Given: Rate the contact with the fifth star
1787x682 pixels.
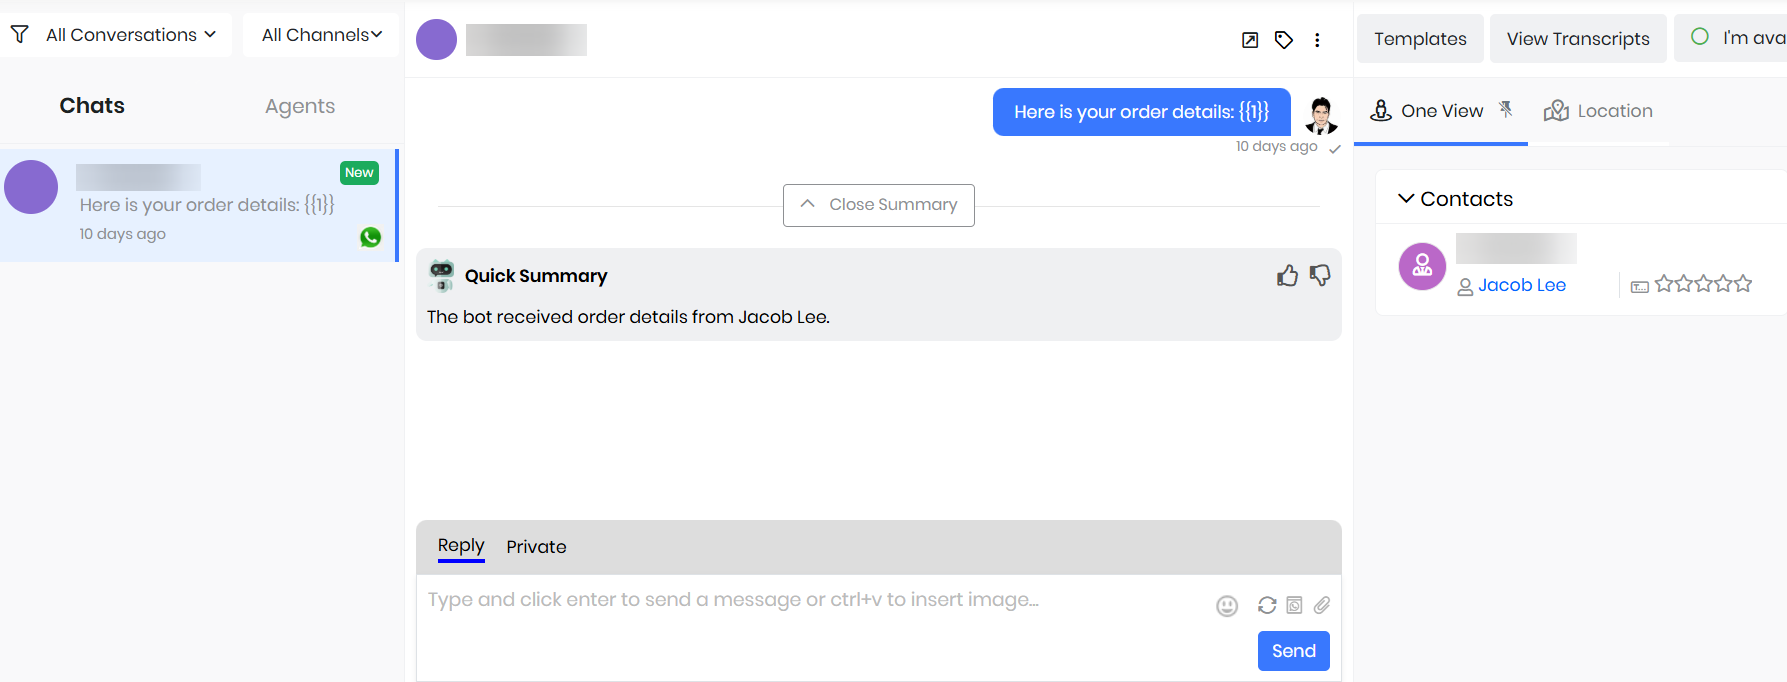Looking at the screenshot, I should click(1743, 284).
